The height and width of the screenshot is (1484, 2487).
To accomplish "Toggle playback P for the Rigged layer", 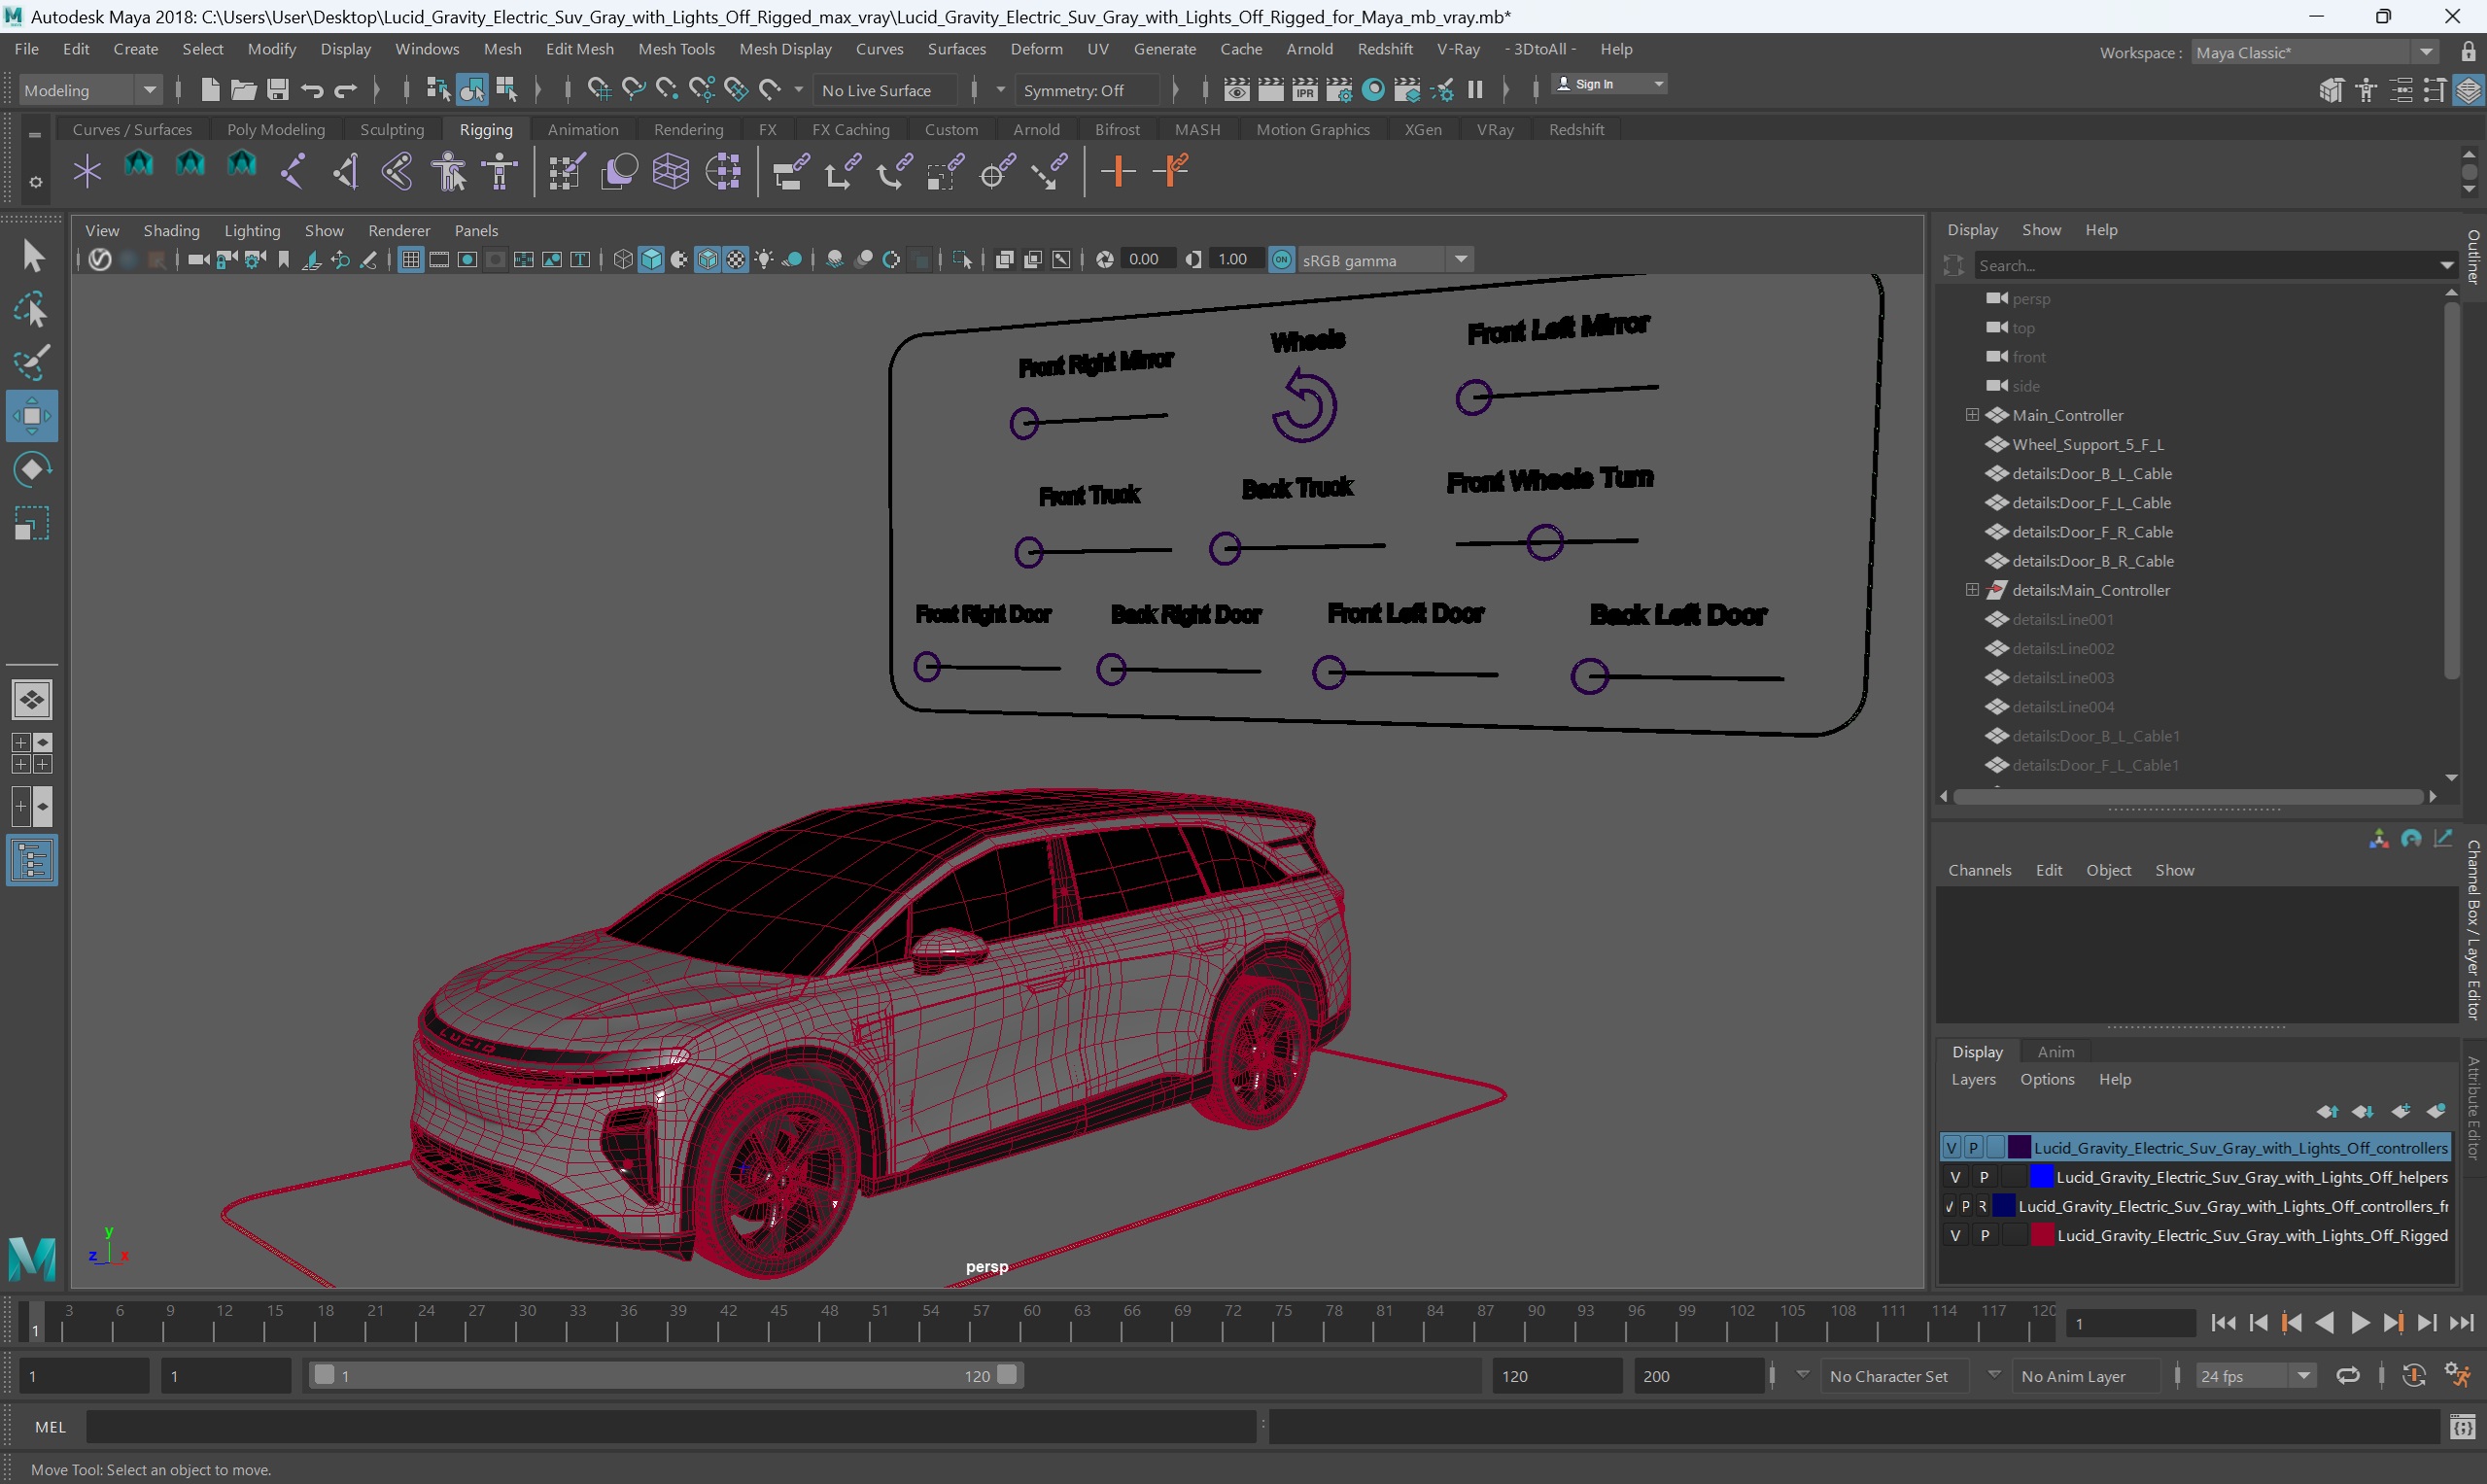I will pos(1984,1236).
